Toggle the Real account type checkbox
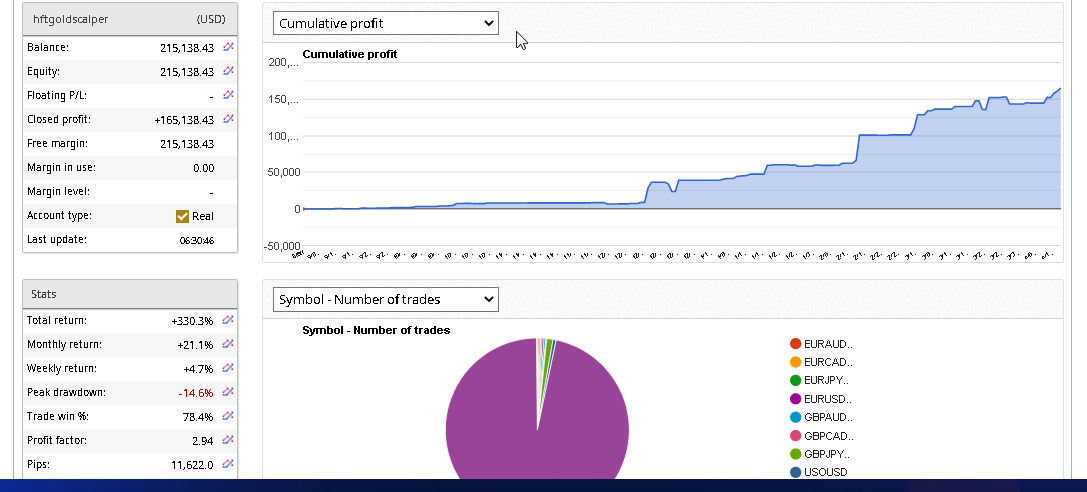Image resolution: width=1087 pixels, height=492 pixels. (x=182, y=216)
